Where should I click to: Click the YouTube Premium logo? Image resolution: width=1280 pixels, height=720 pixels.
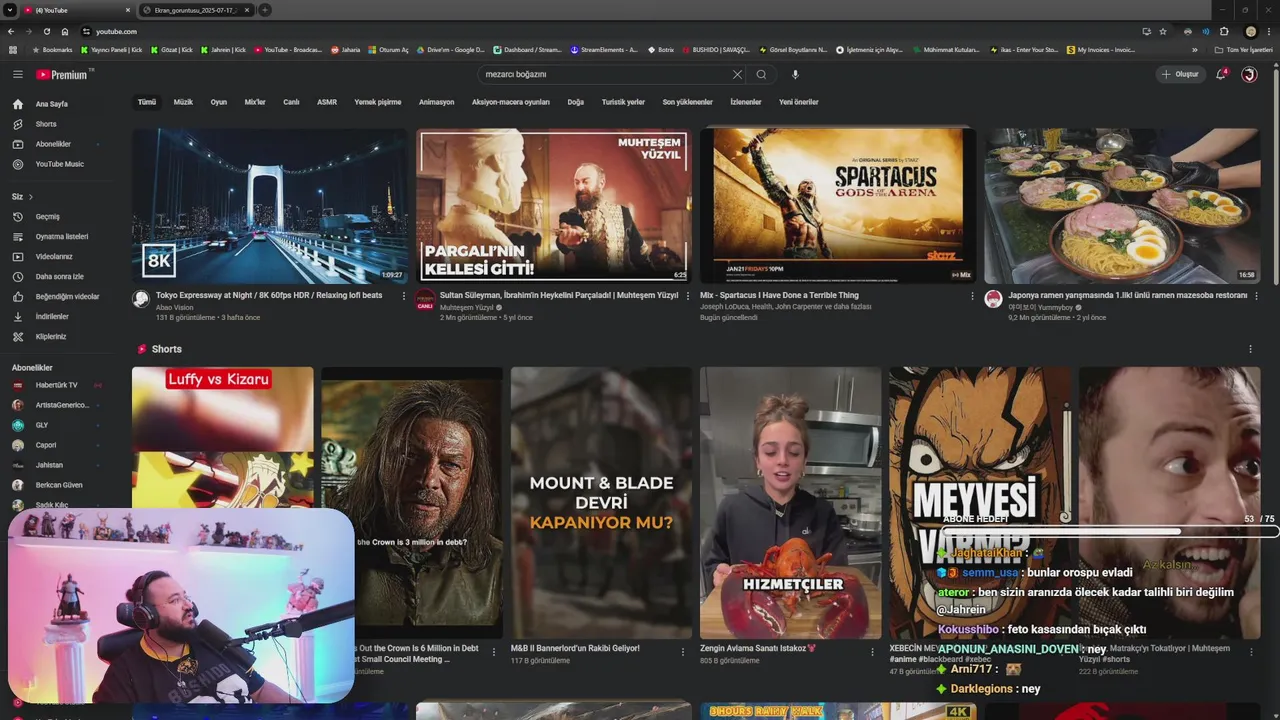[62, 74]
